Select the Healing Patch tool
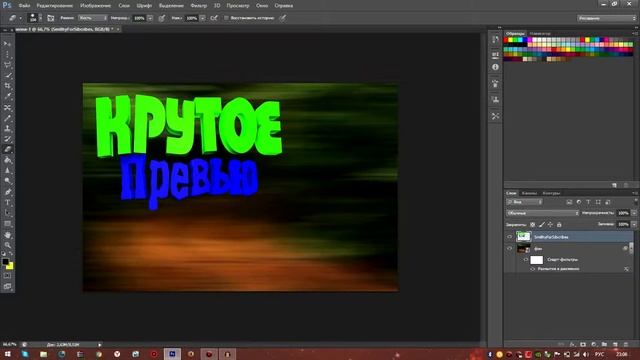The width and height of the screenshot is (640, 360). point(7,107)
